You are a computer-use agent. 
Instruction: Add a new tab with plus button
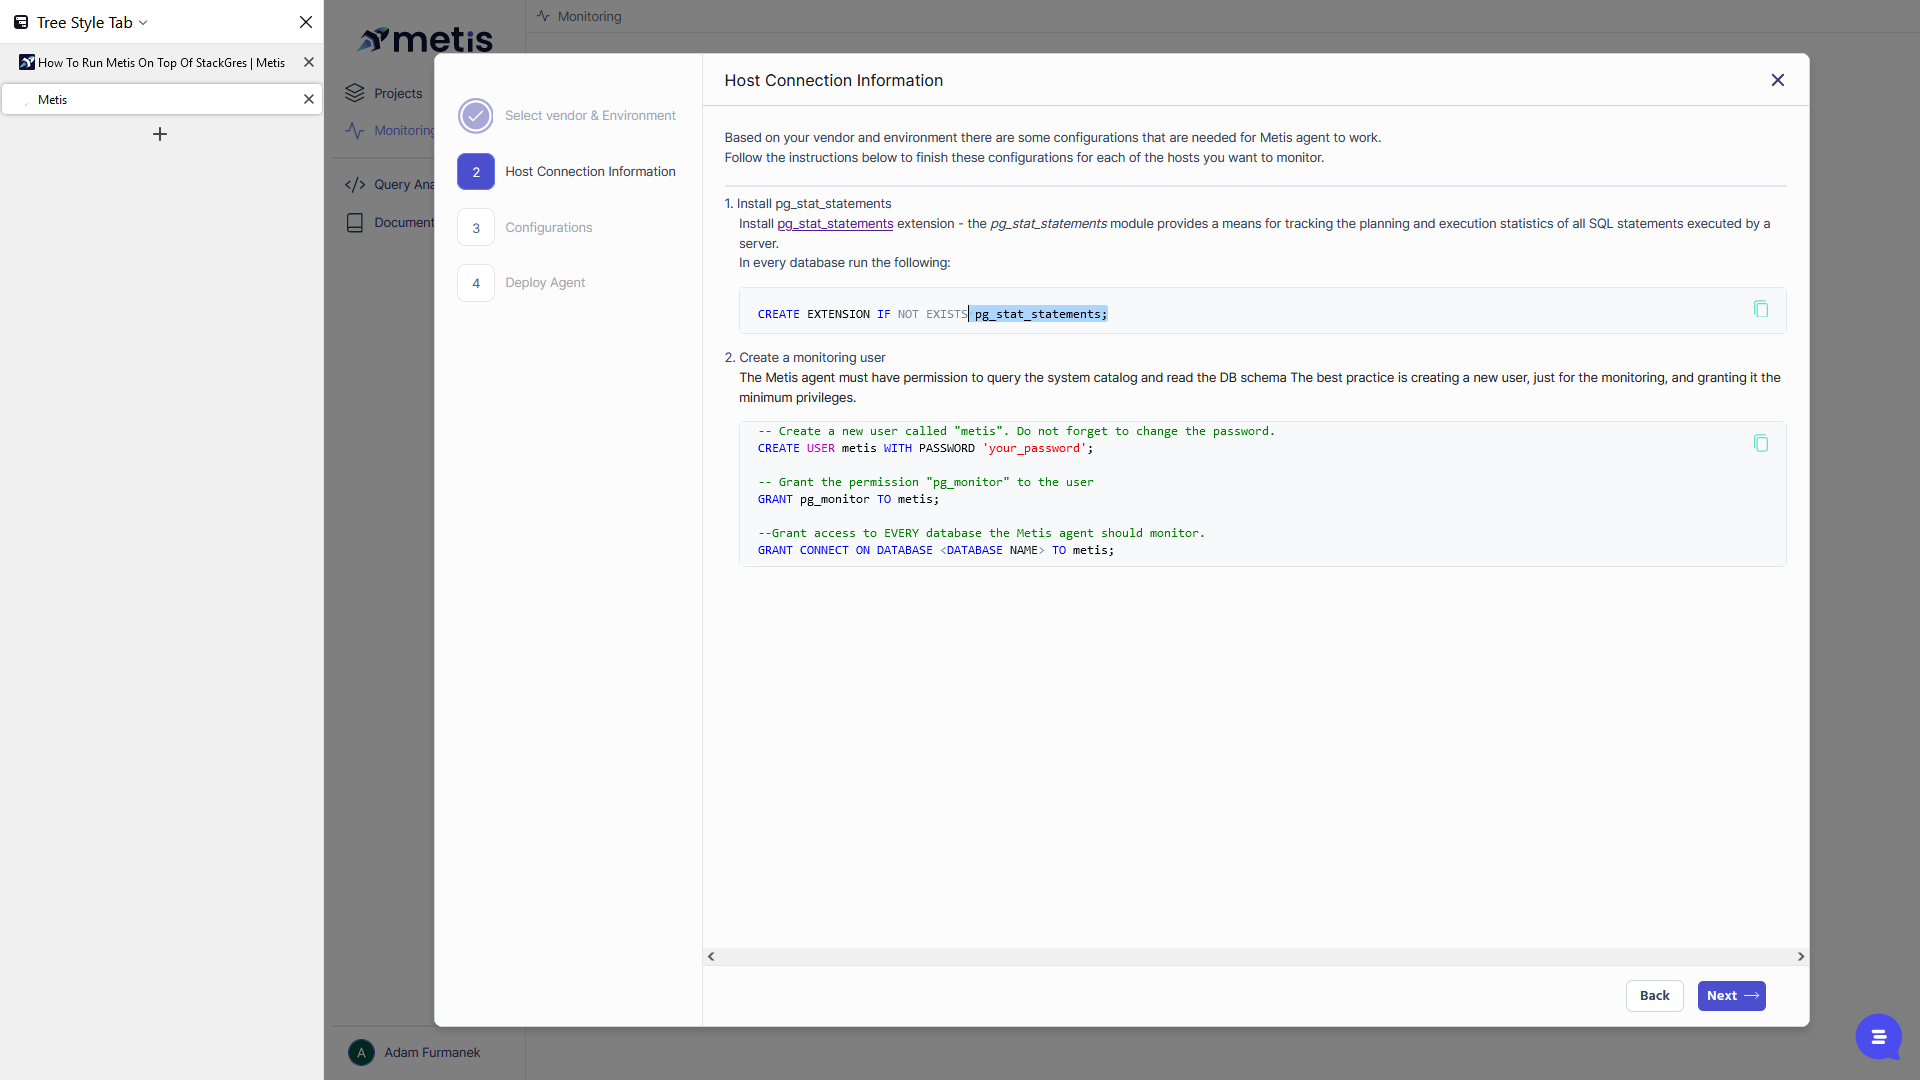click(x=160, y=134)
